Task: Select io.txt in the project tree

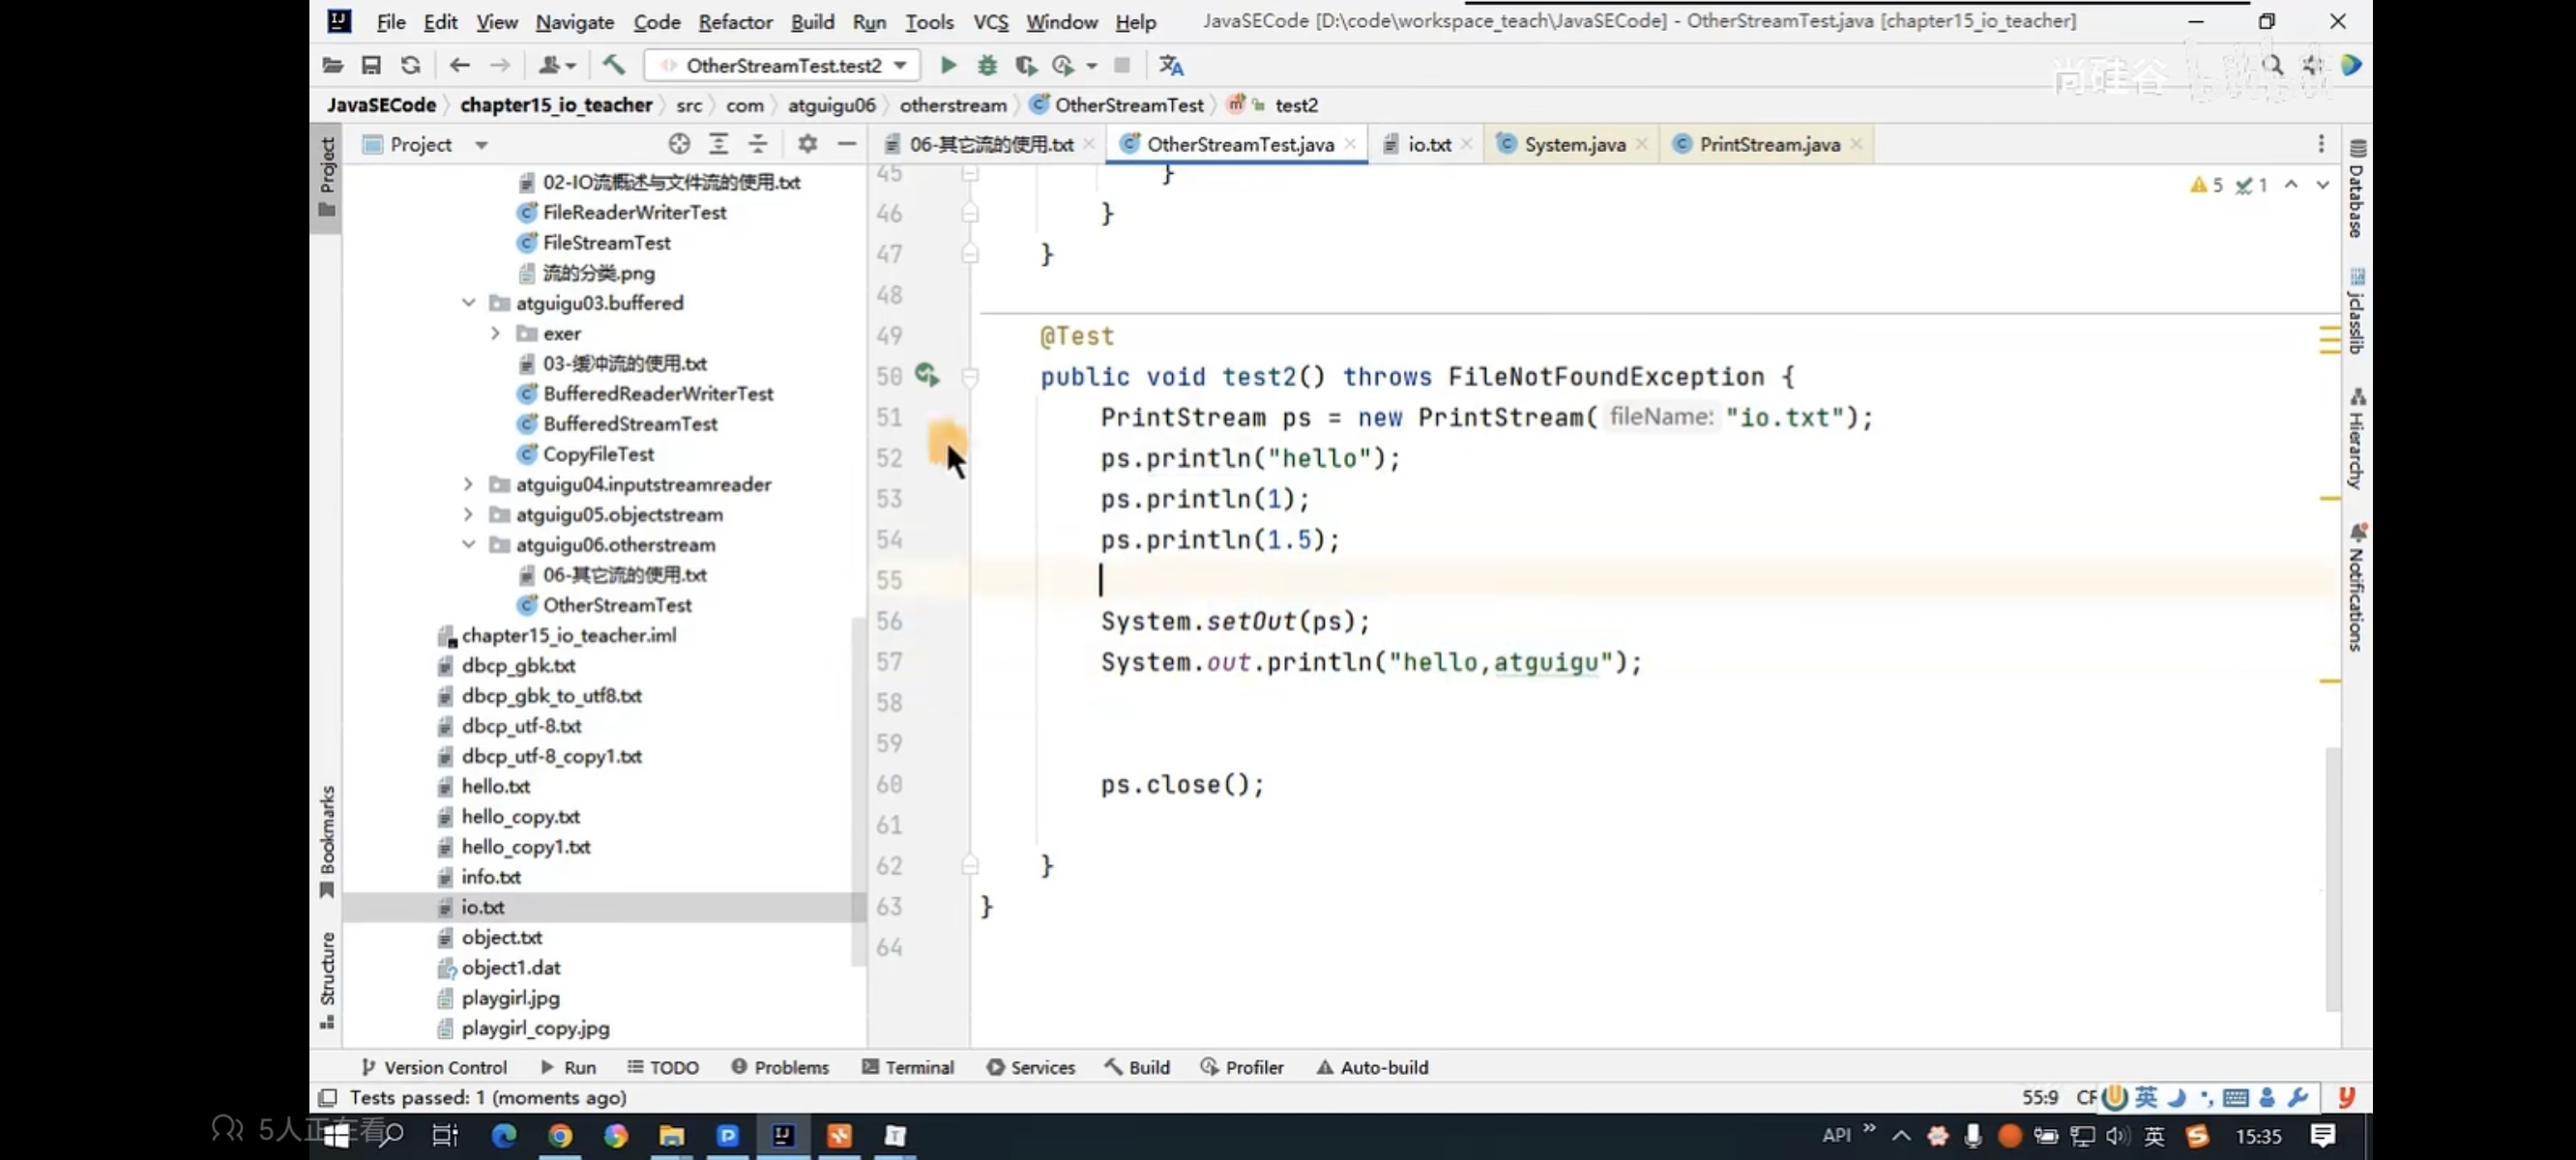Action: [482, 907]
